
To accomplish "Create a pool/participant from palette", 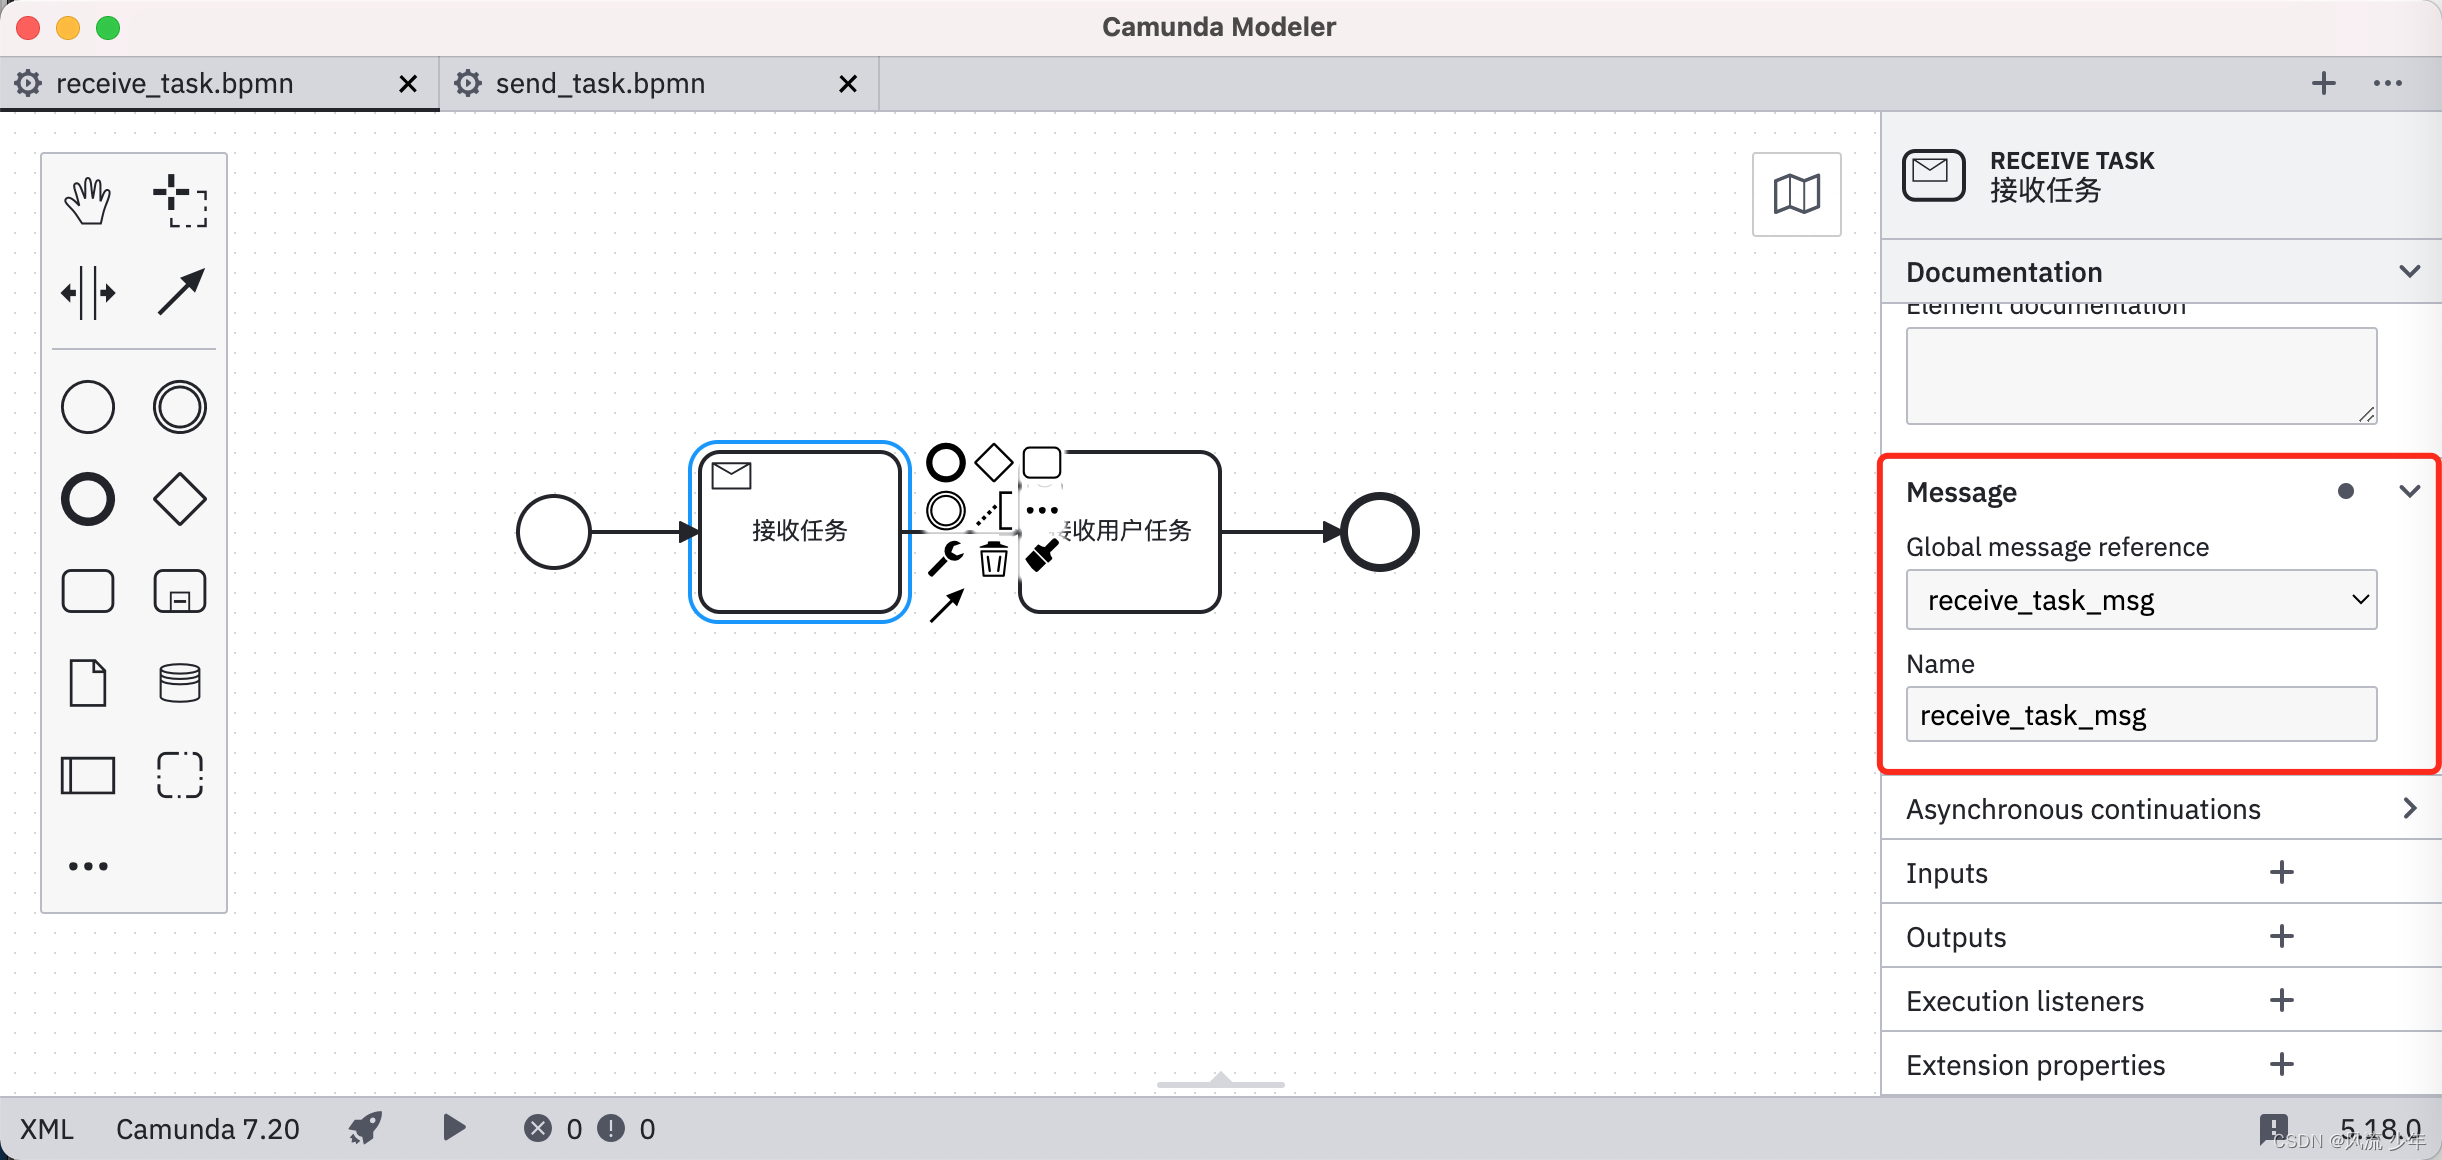I will tap(88, 775).
